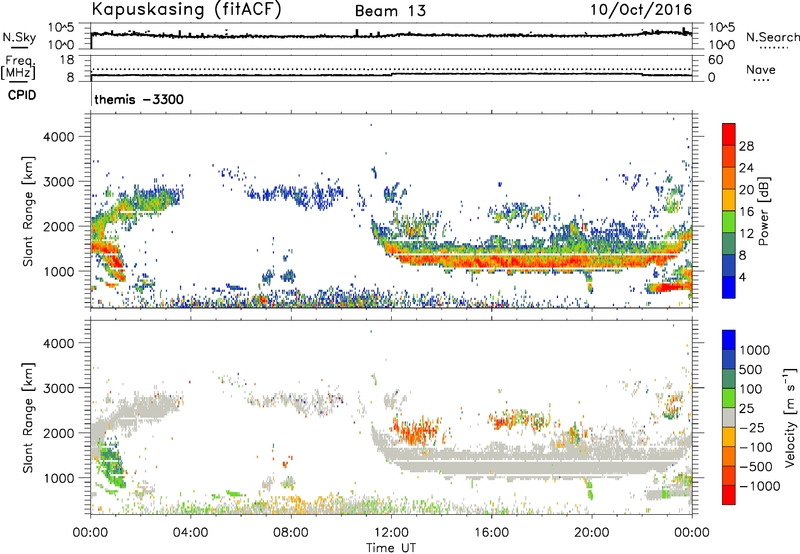The width and height of the screenshot is (800, 554).
Task: Click the 60 tick on the Nave axis
Action: tap(715, 60)
